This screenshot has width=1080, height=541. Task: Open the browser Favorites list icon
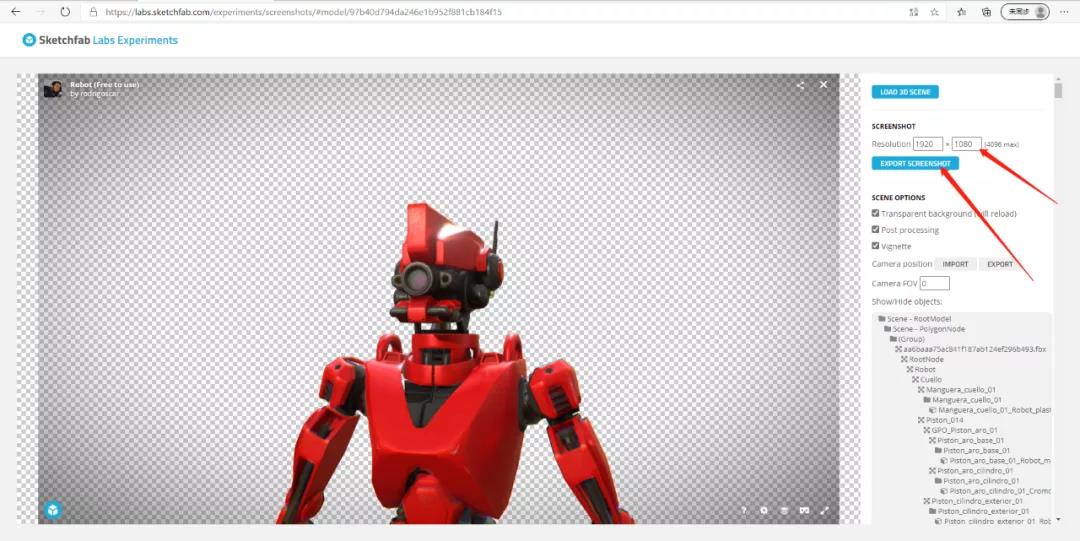click(962, 12)
